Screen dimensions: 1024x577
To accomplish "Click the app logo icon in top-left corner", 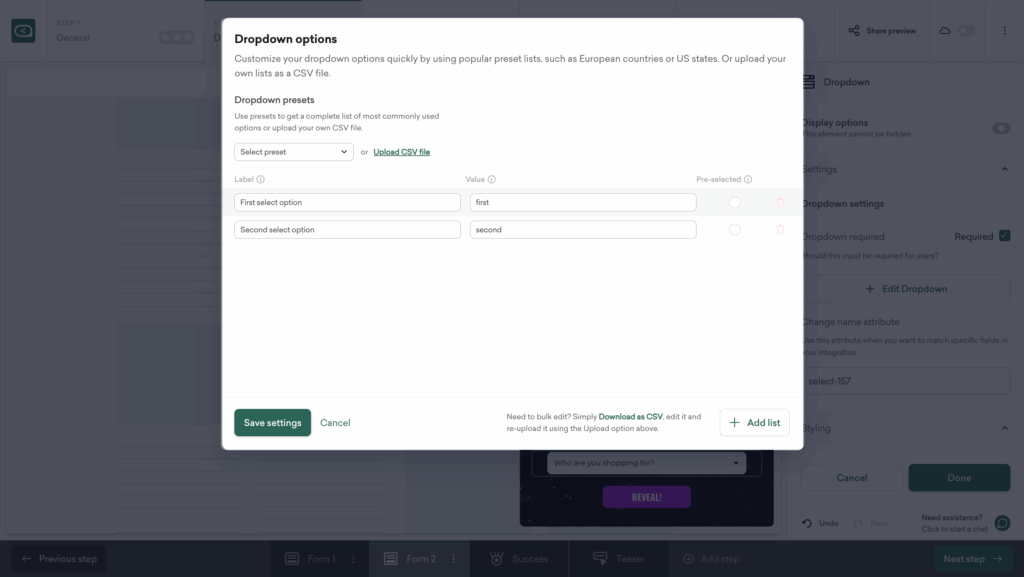I will (24, 31).
